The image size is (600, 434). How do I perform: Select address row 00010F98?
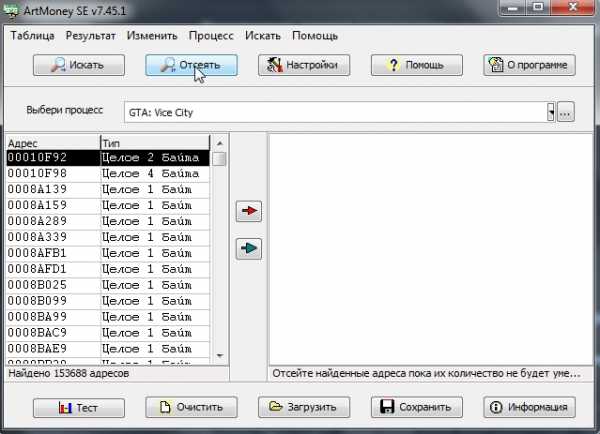click(x=108, y=174)
